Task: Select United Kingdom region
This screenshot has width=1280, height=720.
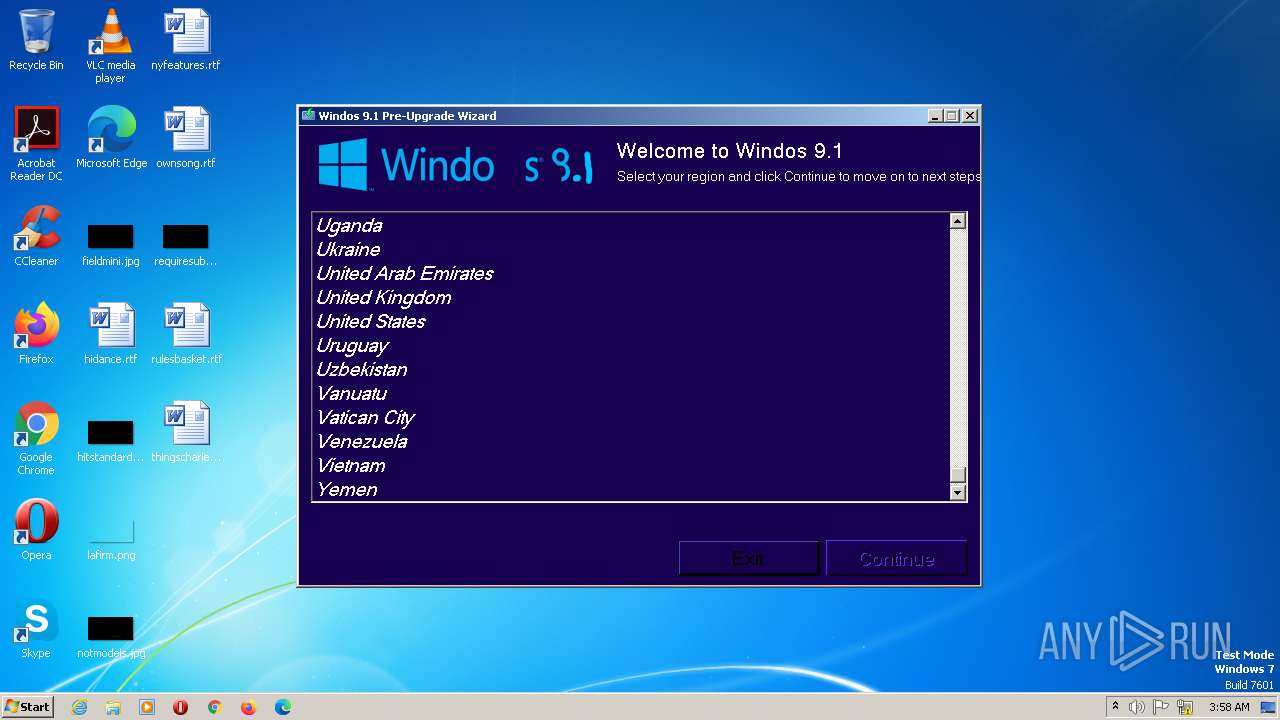Action: (x=630, y=298)
